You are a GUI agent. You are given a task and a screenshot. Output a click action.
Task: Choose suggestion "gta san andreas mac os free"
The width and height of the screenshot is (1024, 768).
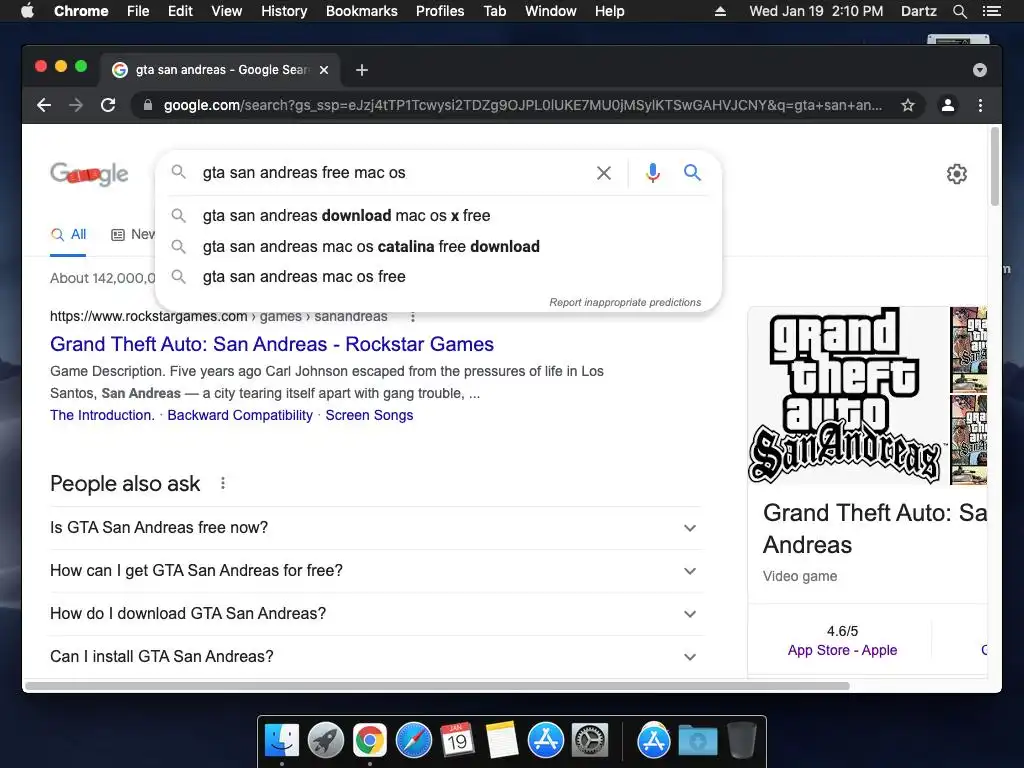tap(438, 277)
